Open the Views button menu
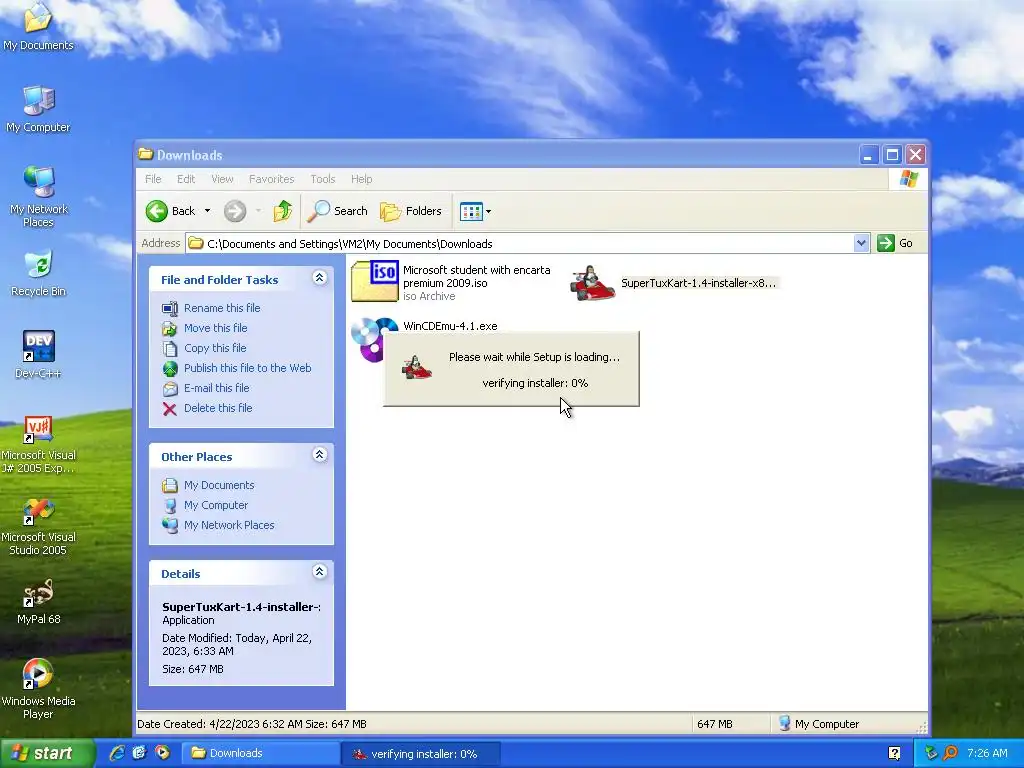 pos(475,211)
